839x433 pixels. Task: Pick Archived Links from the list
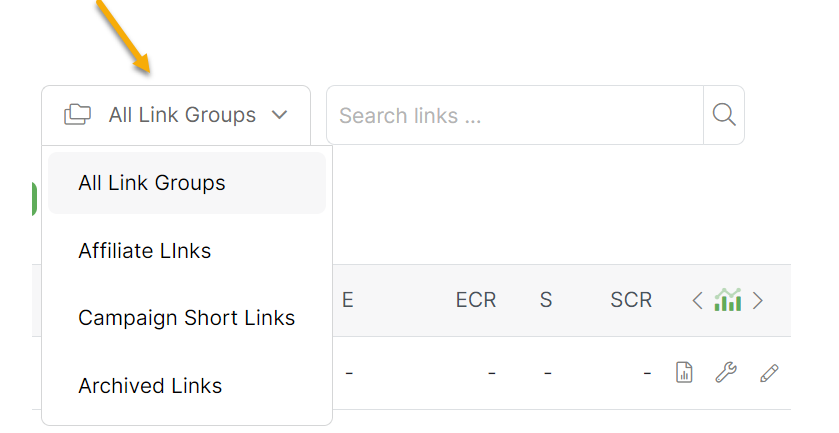point(150,386)
